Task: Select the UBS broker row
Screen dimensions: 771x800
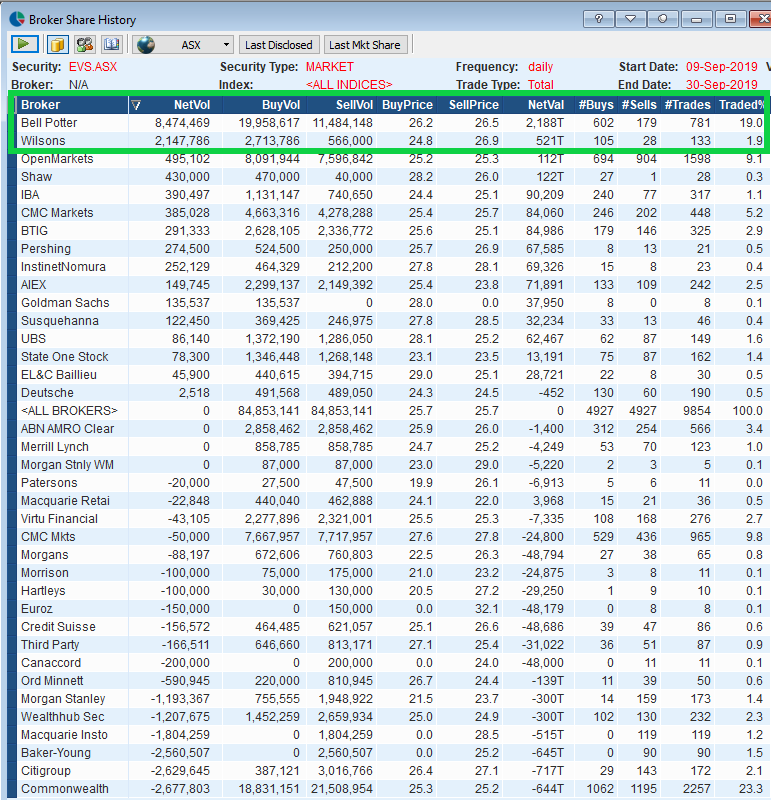Action: 391,339
